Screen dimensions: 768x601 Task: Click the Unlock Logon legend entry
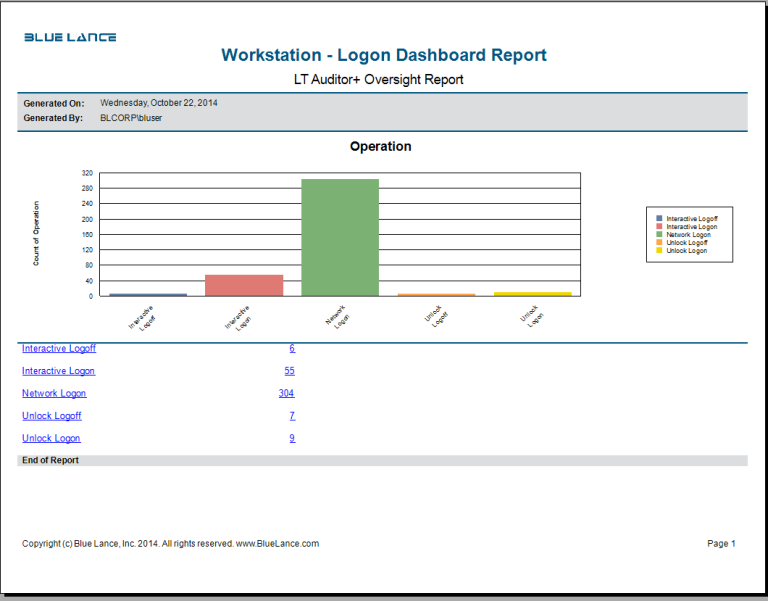click(686, 250)
